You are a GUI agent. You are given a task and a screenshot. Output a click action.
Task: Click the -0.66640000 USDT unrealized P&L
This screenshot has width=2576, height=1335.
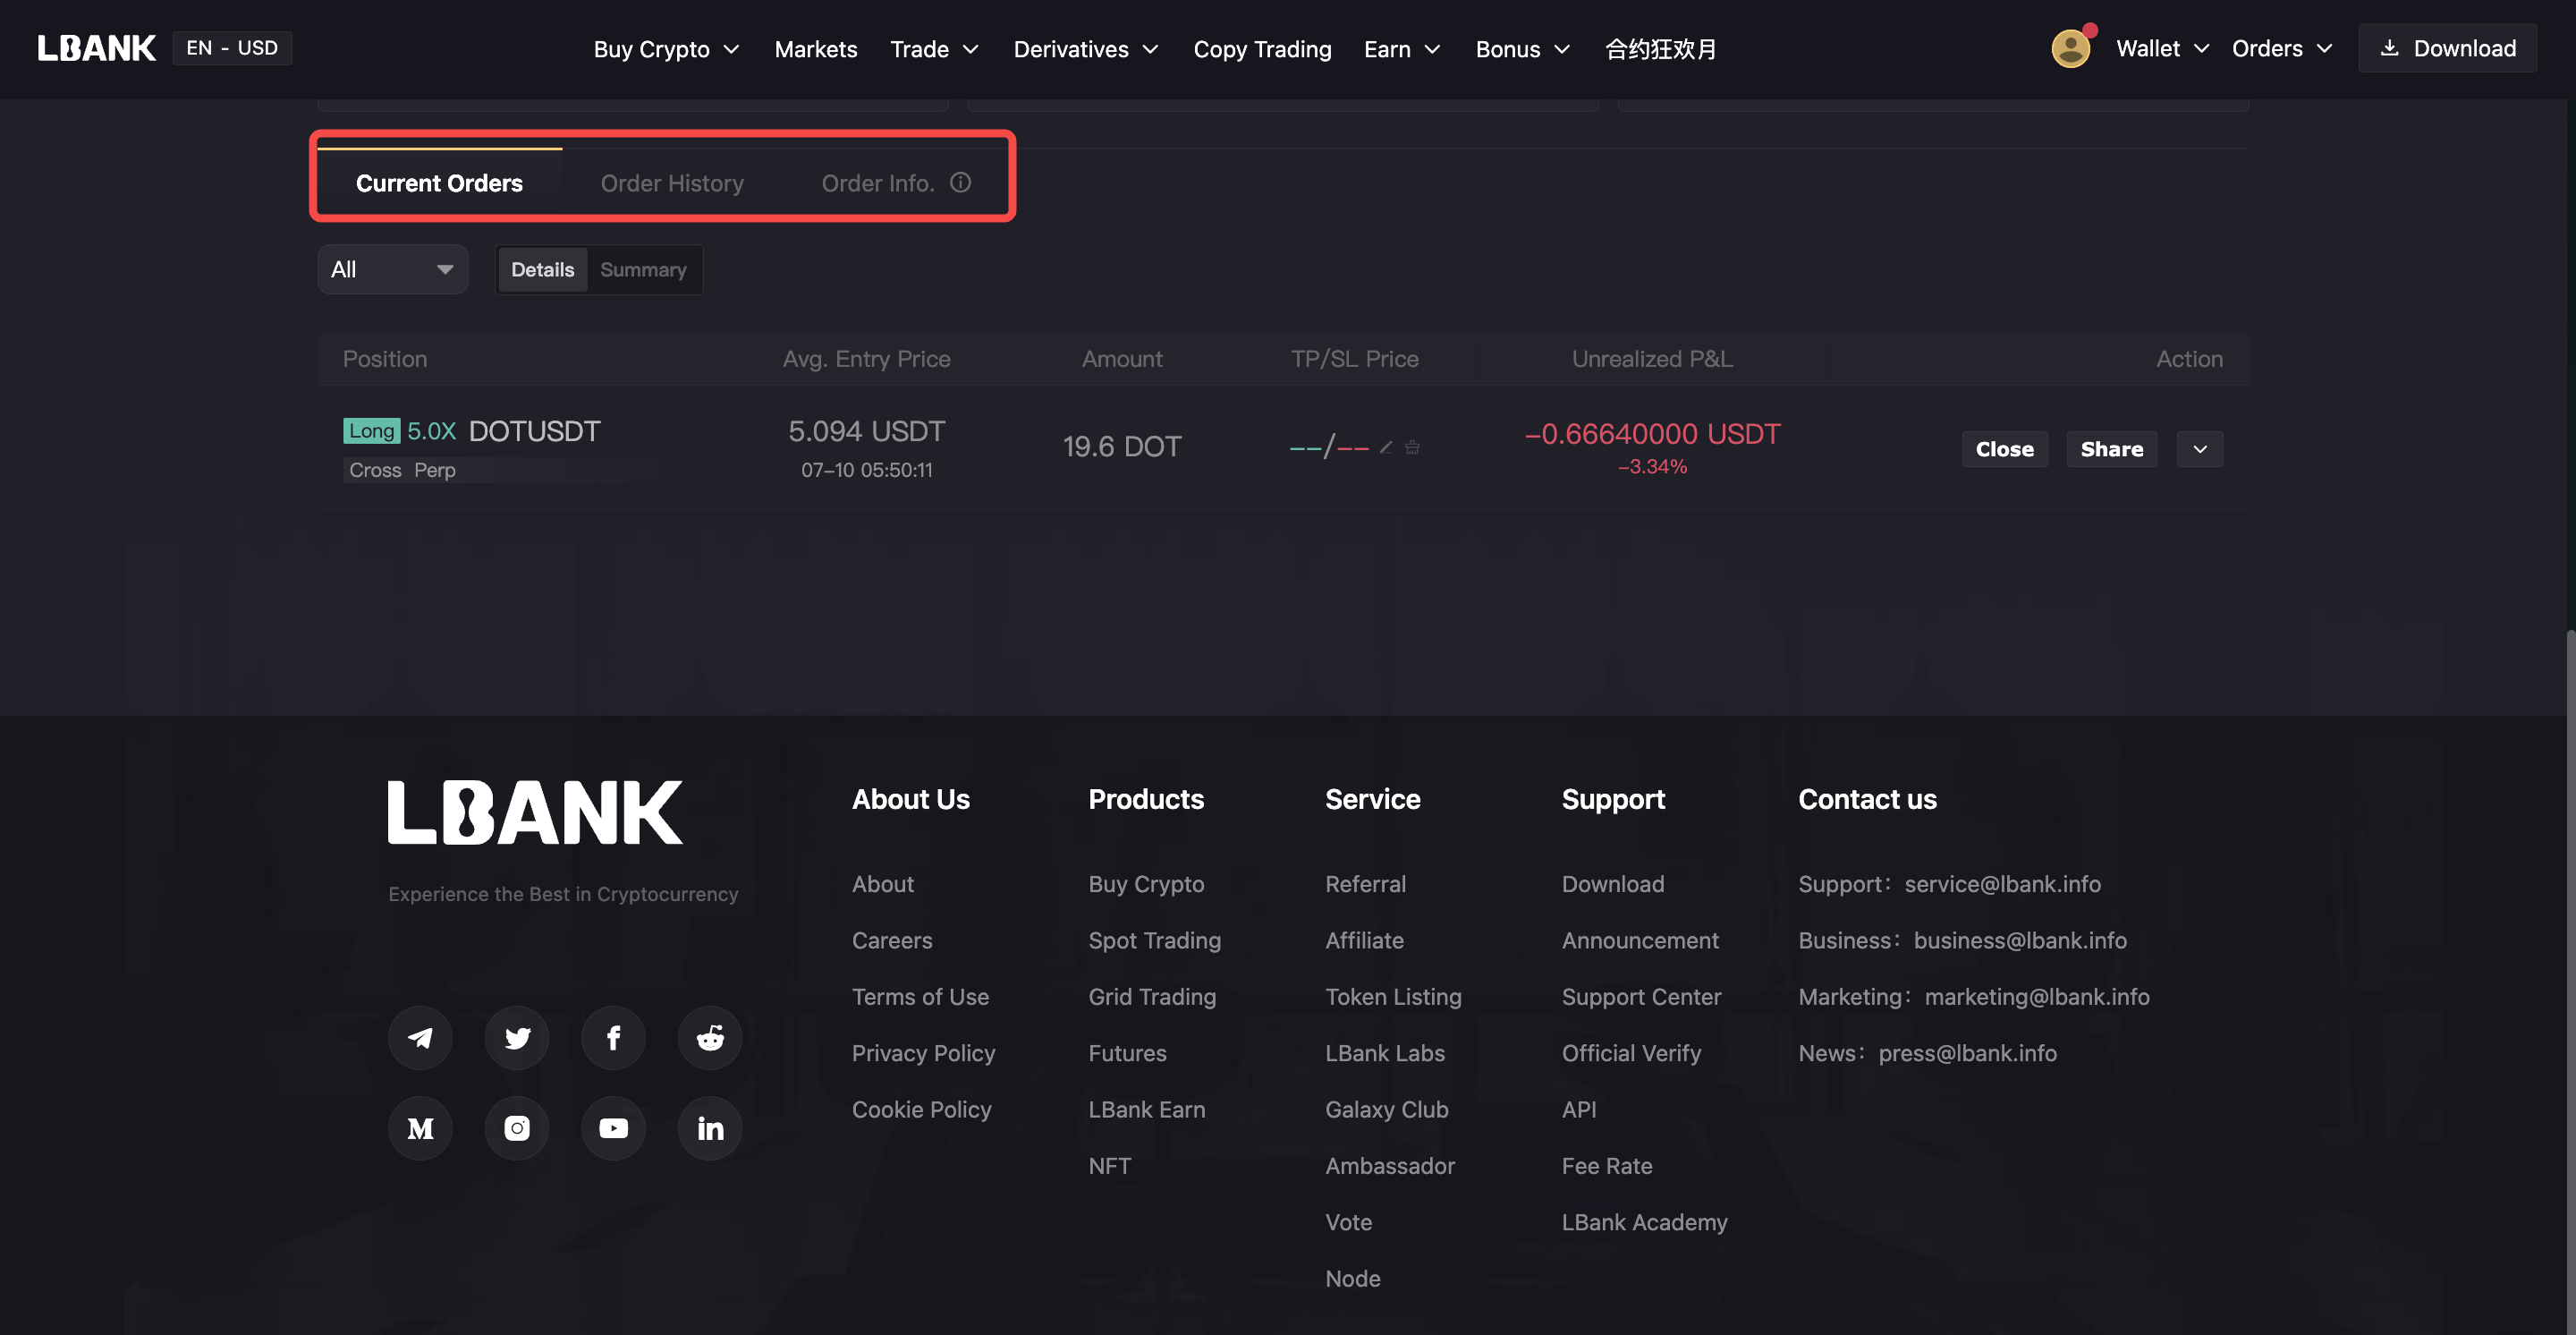point(1652,434)
